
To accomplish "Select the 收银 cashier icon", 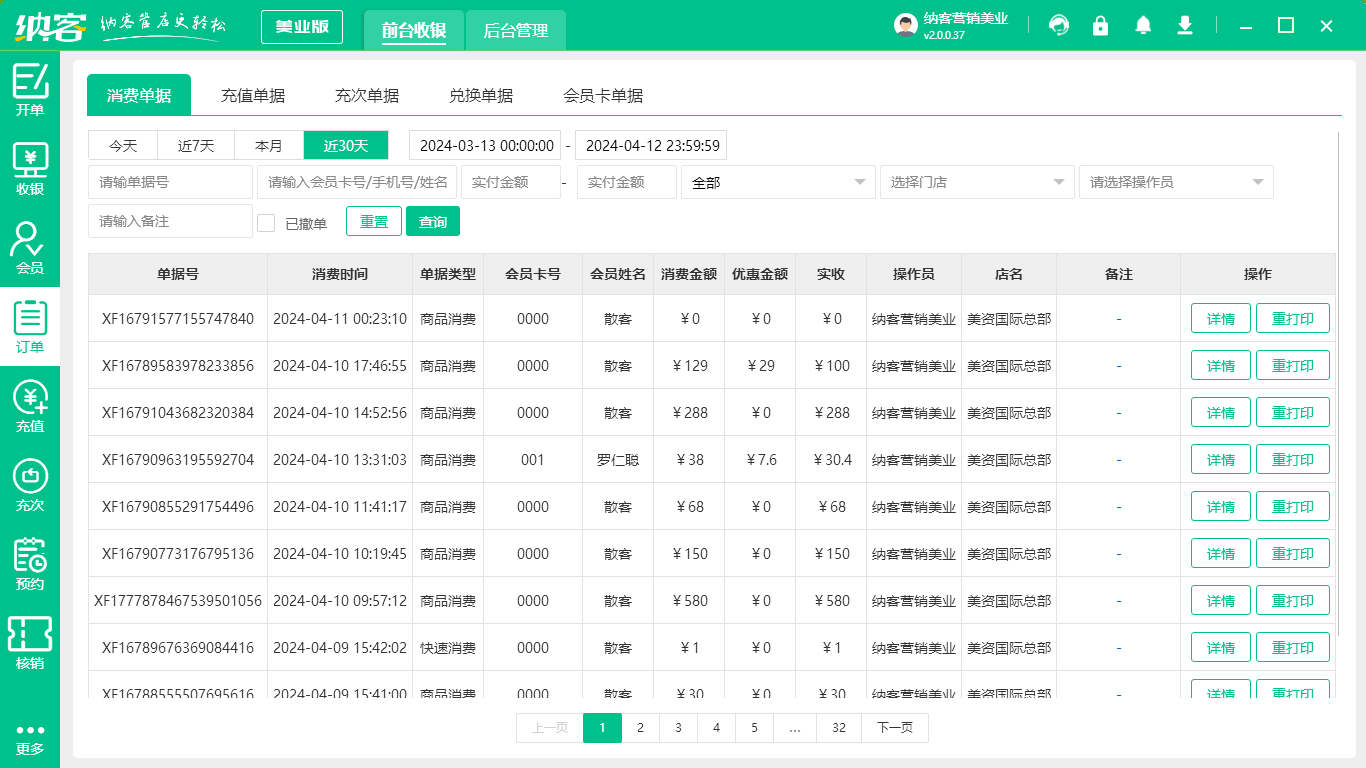I will [x=30, y=165].
